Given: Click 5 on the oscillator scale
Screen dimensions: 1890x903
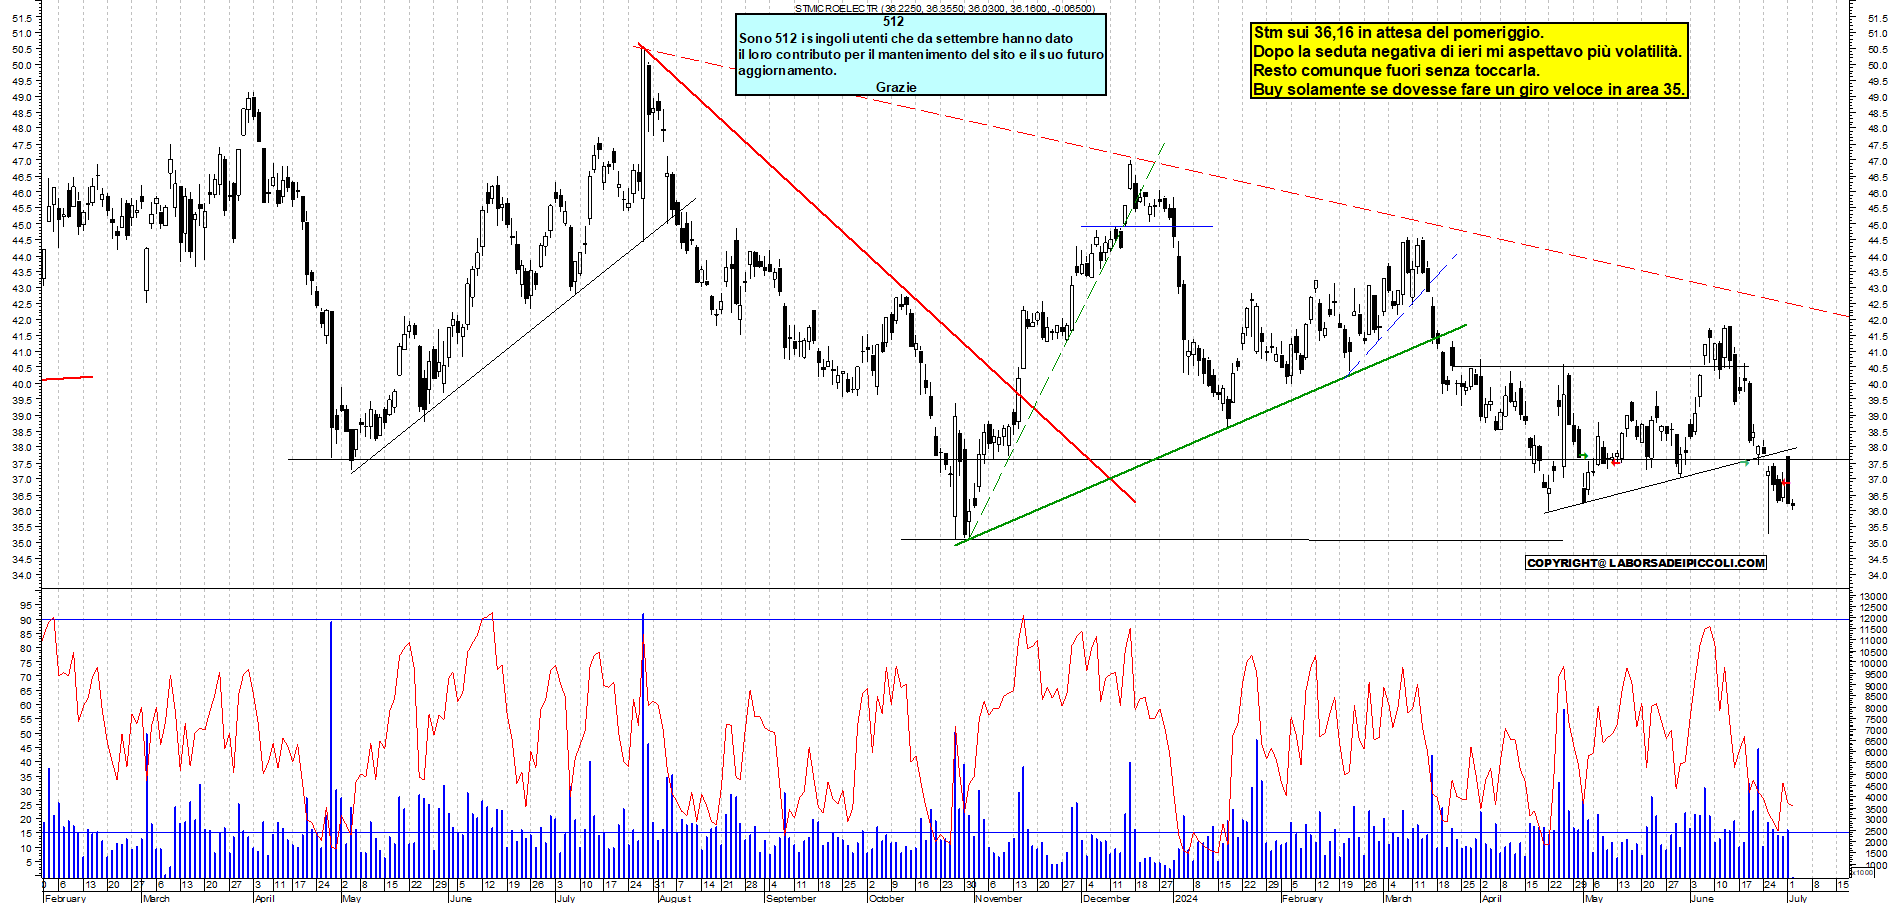Looking at the screenshot, I should point(30,861).
